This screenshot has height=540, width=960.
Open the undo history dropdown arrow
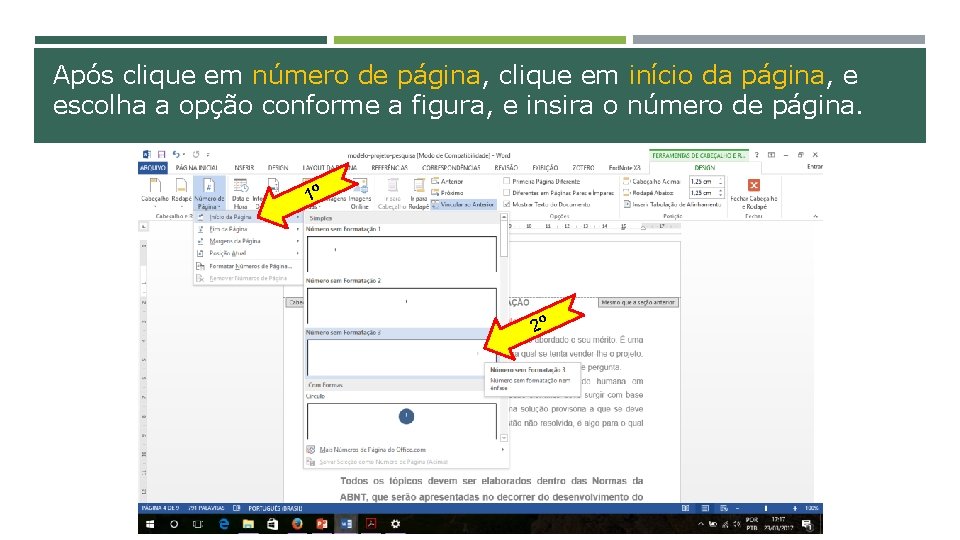[184, 155]
